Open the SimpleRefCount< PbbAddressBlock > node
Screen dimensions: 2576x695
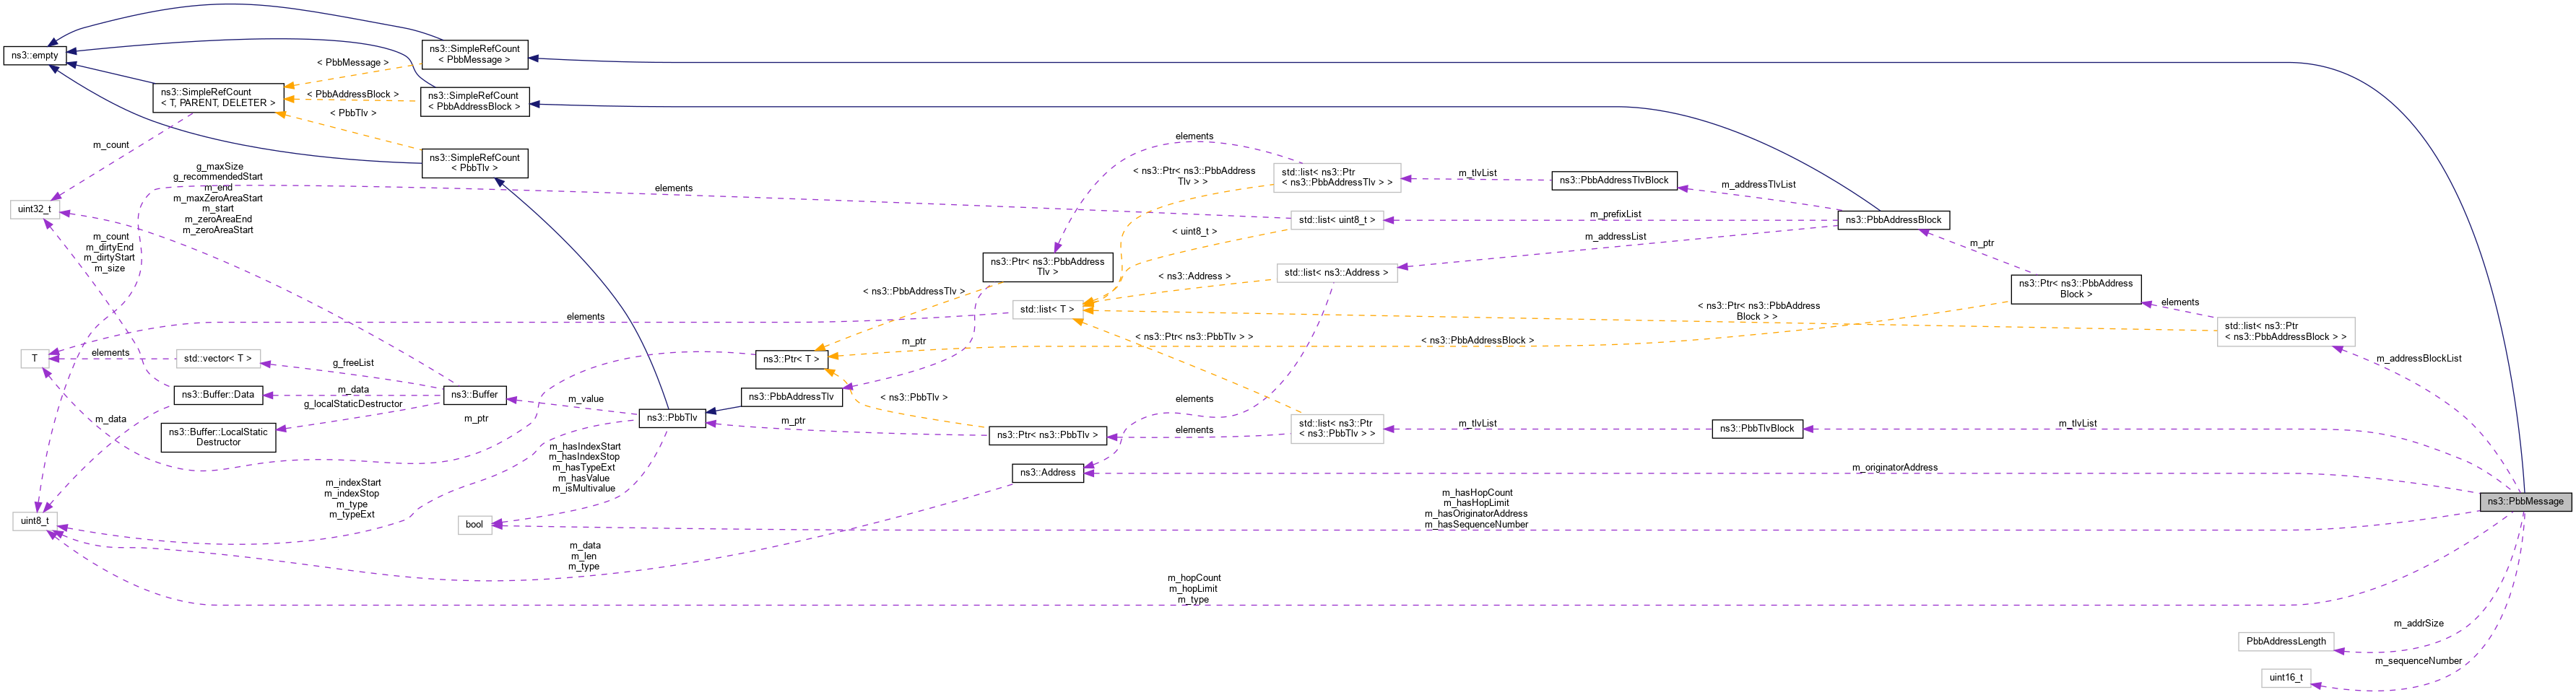click(475, 102)
